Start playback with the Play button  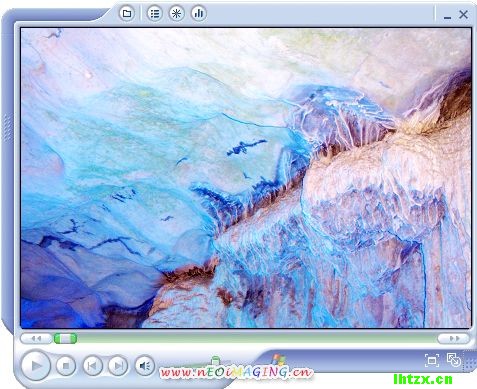pos(36,366)
